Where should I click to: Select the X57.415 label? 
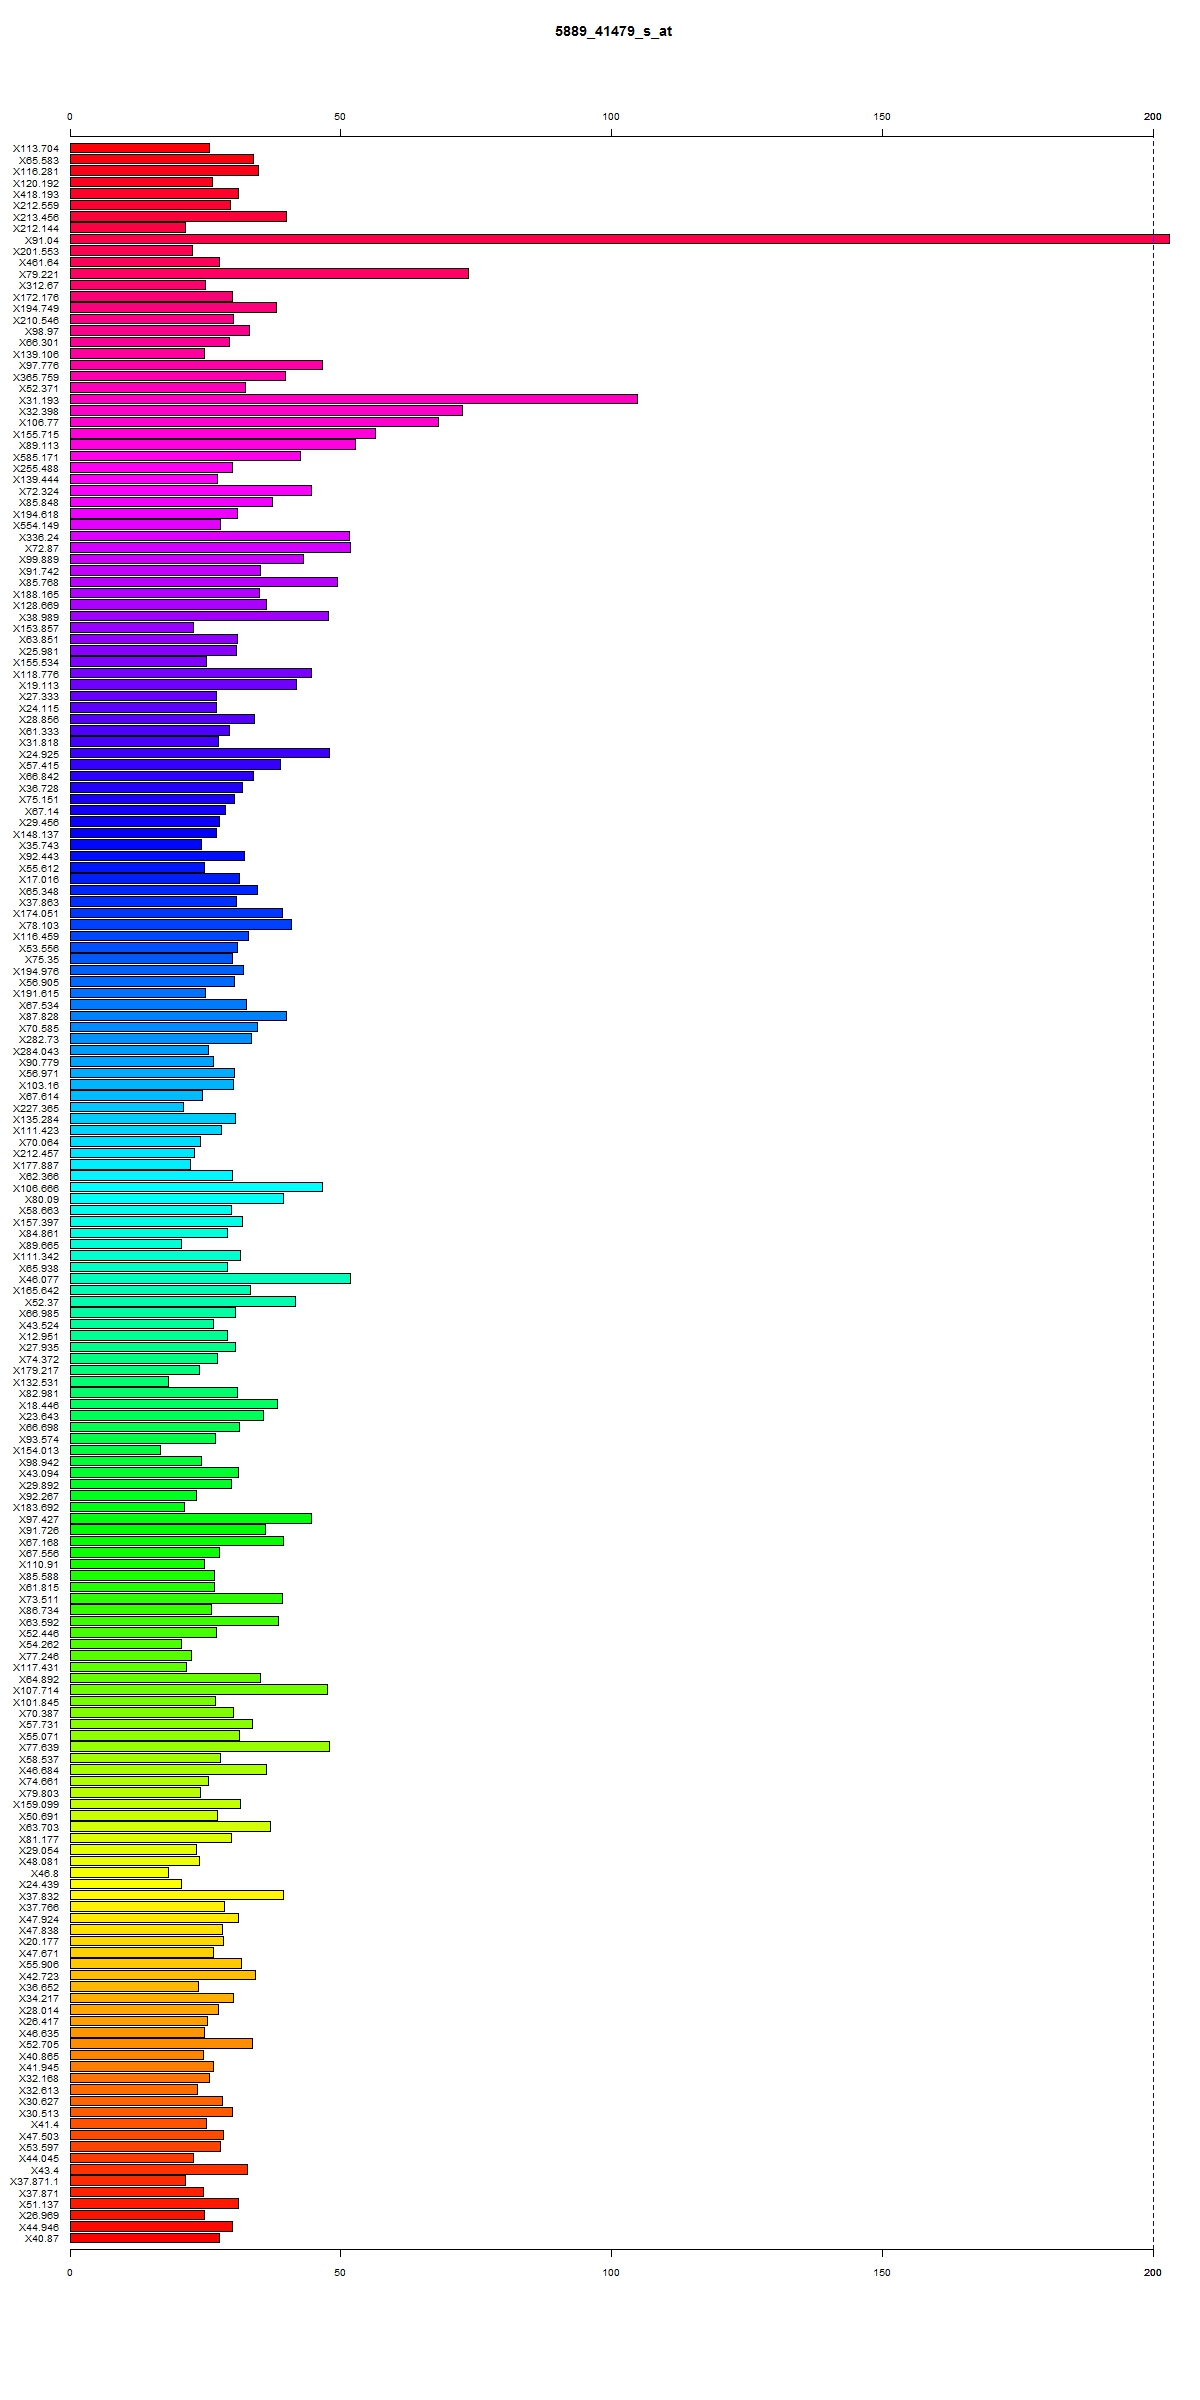(x=39, y=765)
